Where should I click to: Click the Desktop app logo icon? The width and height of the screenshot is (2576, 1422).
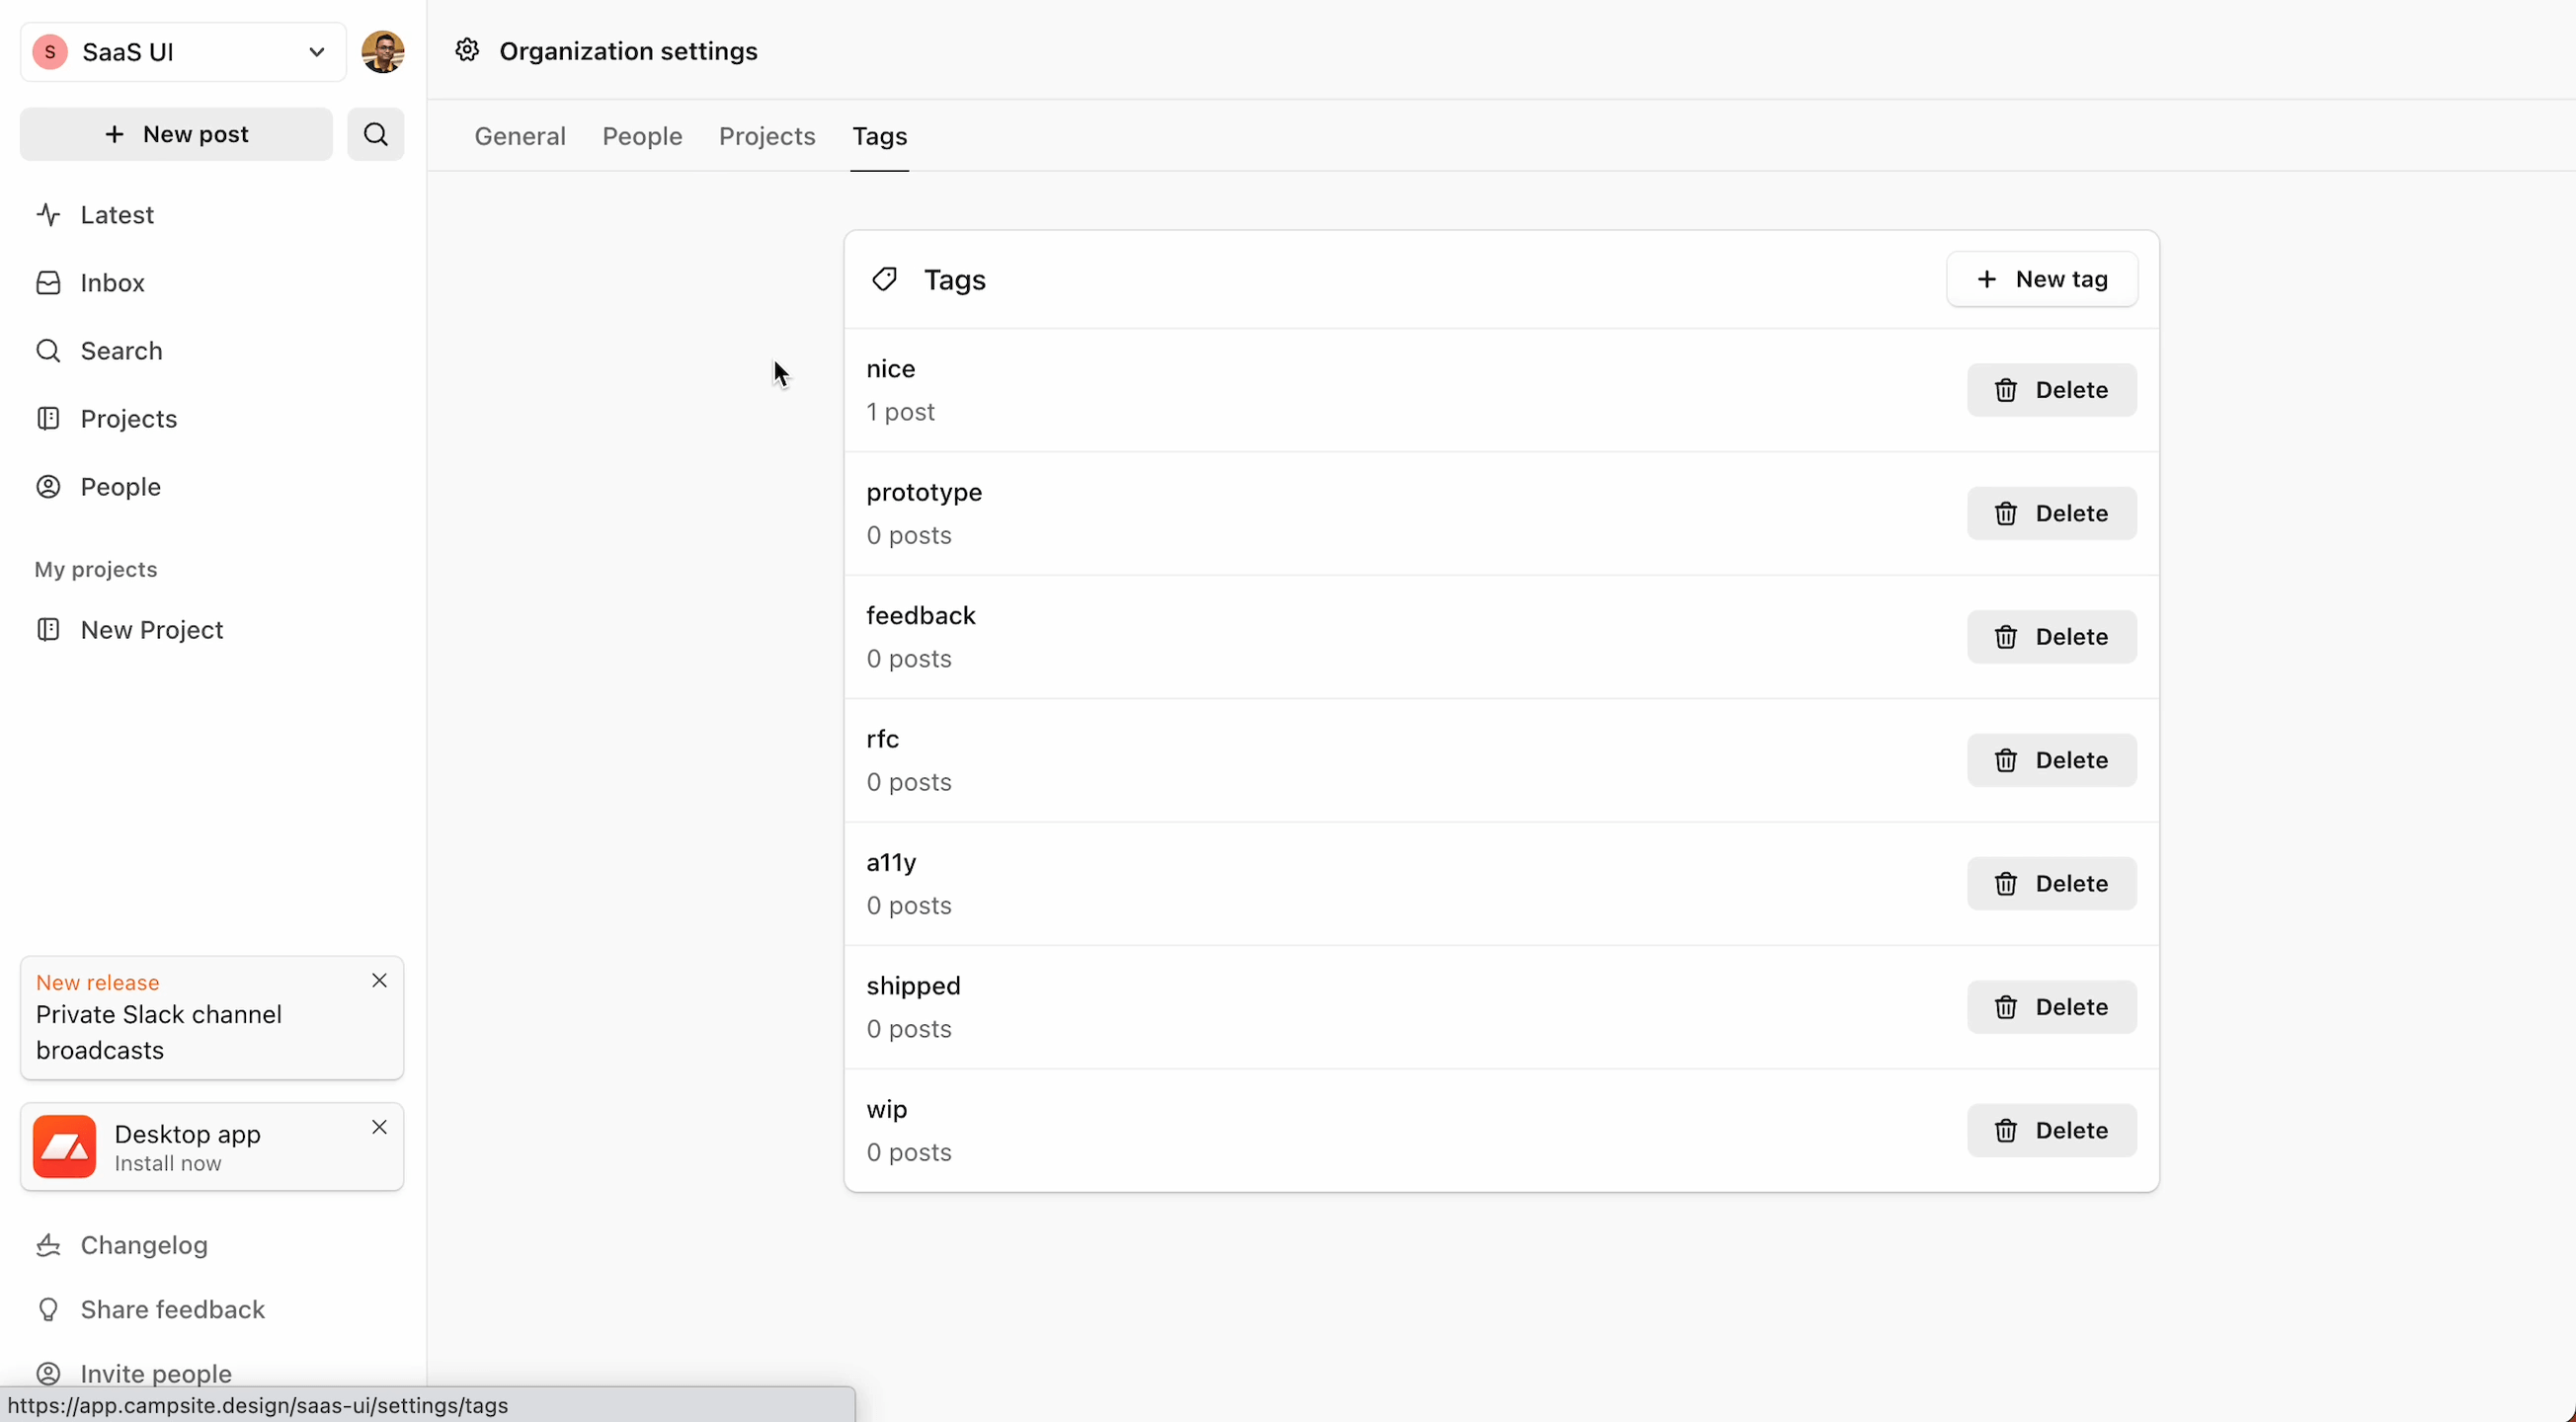pyautogui.click(x=64, y=1147)
